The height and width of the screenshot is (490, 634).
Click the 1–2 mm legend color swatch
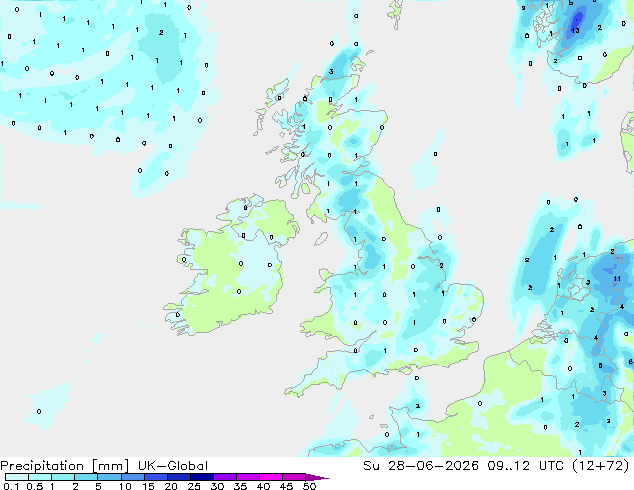(63, 477)
